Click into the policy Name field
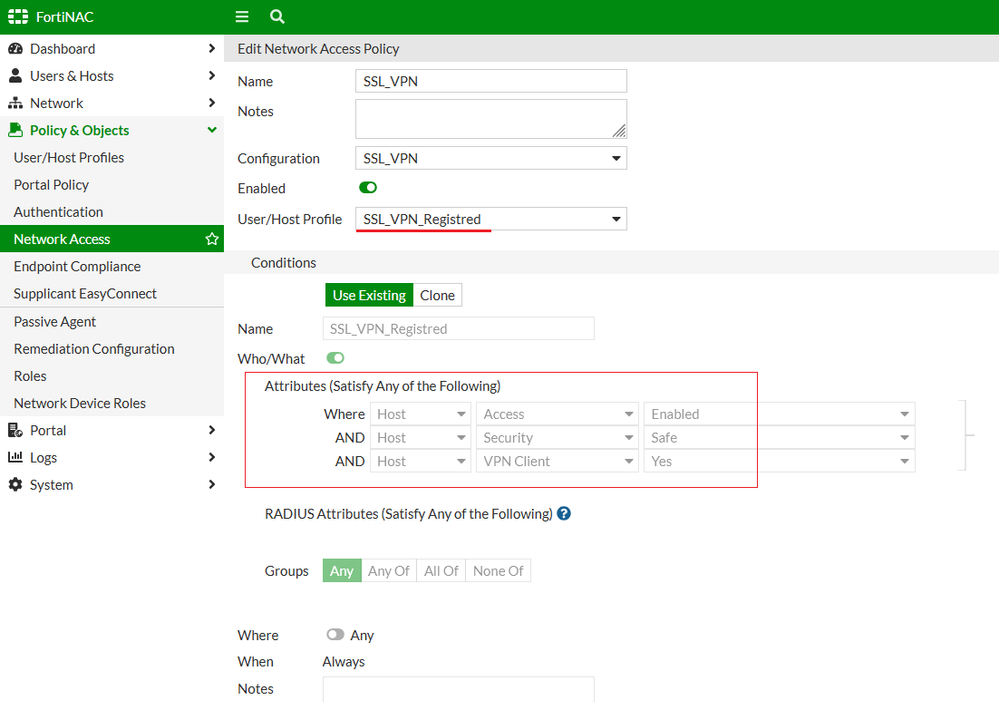The image size is (999, 702). [490, 81]
